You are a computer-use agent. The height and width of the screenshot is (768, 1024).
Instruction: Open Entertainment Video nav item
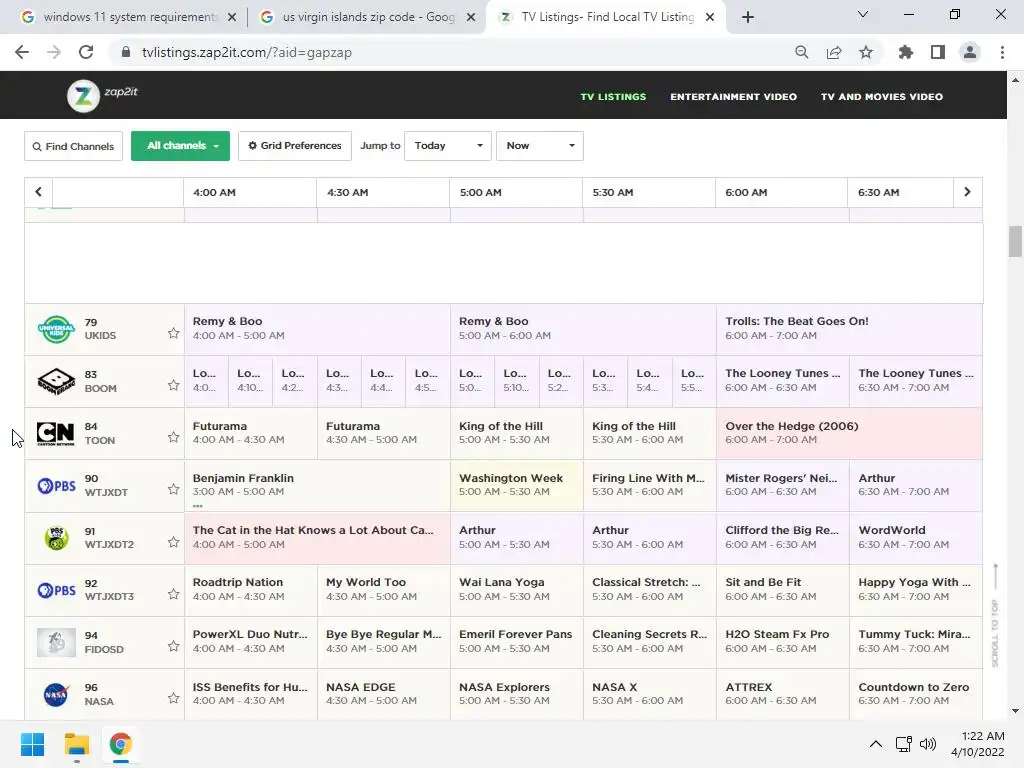pyautogui.click(x=733, y=97)
